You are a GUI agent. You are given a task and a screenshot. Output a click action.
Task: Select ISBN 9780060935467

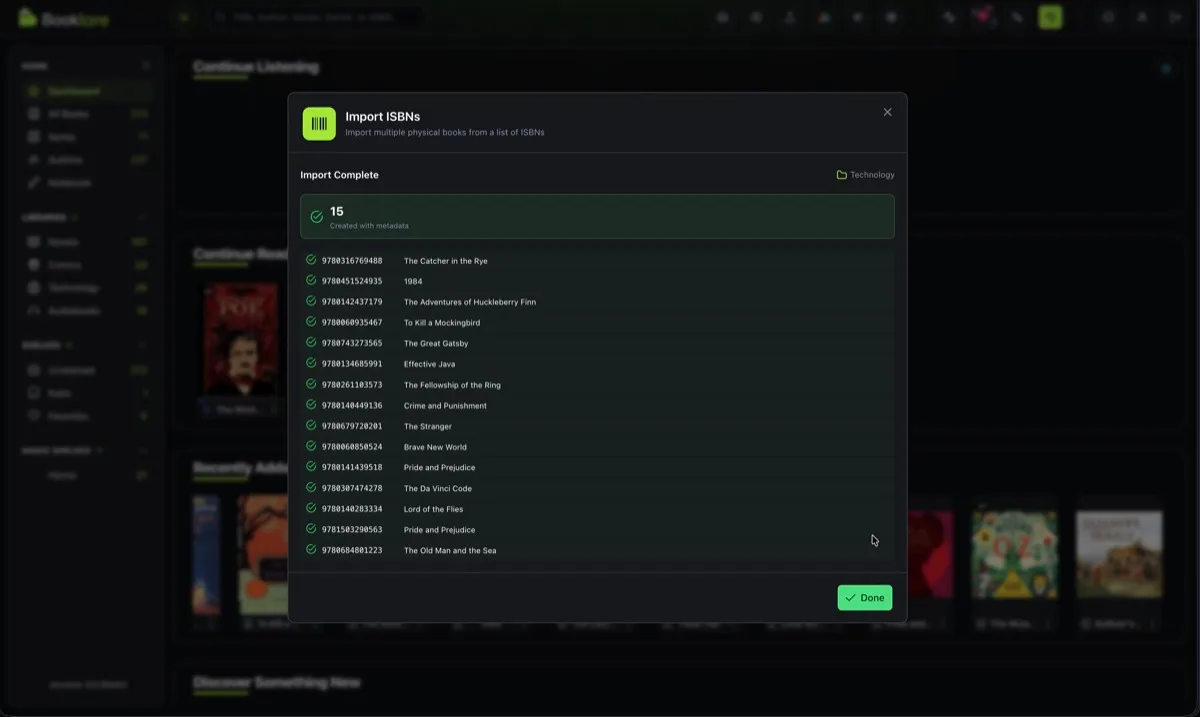pyautogui.click(x=352, y=323)
